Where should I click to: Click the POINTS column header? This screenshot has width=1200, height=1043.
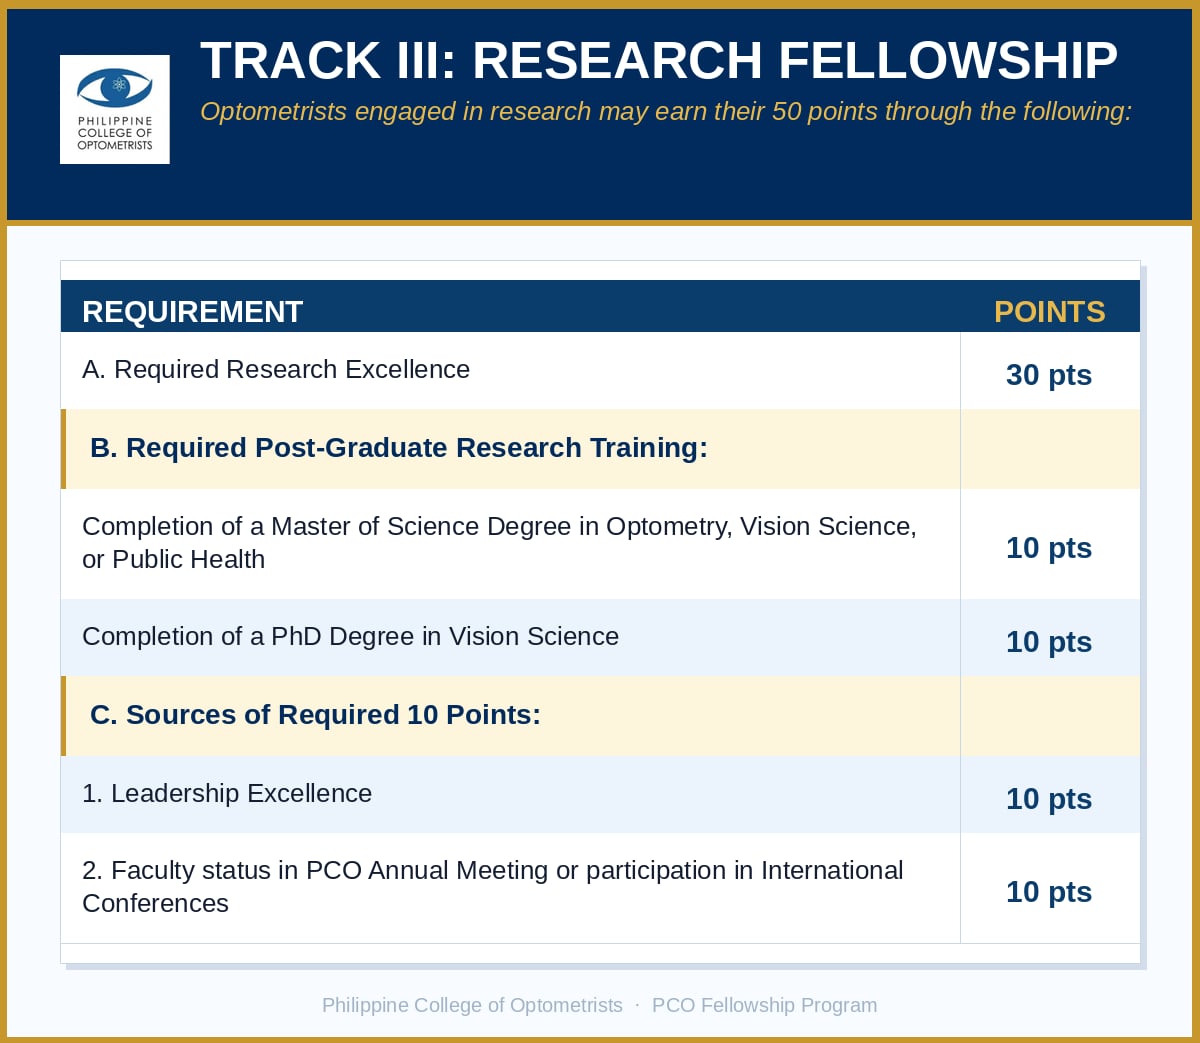1050,312
